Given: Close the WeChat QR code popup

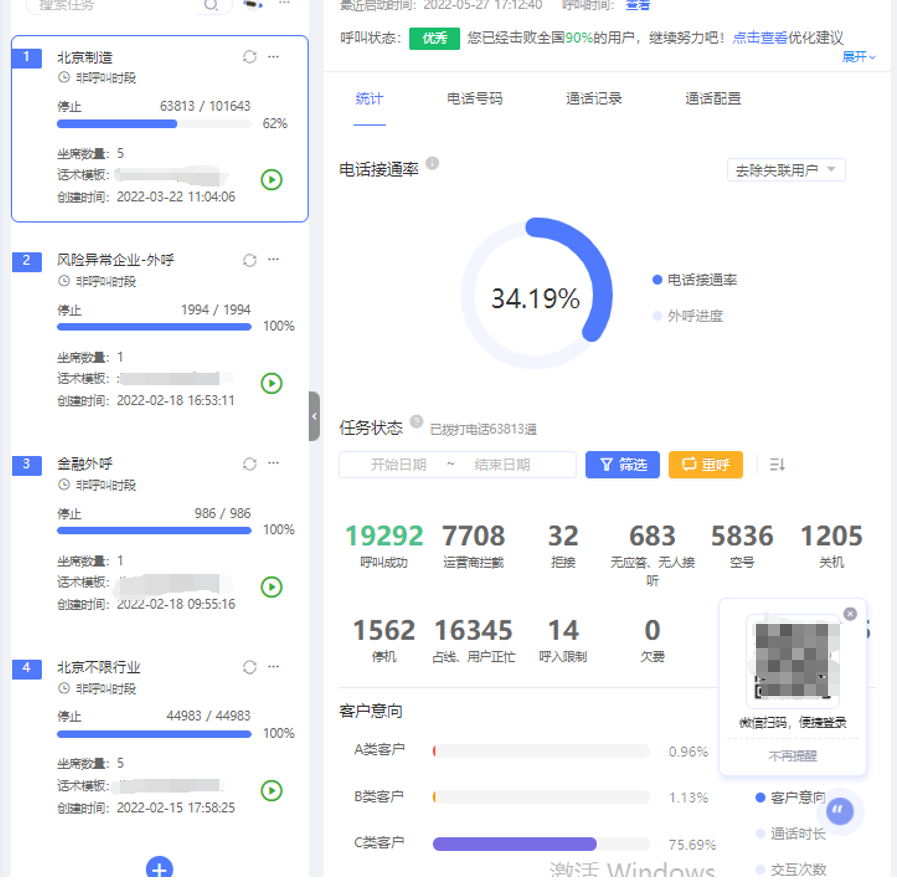Looking at the screenshot, I should click(x=850, y=614).
